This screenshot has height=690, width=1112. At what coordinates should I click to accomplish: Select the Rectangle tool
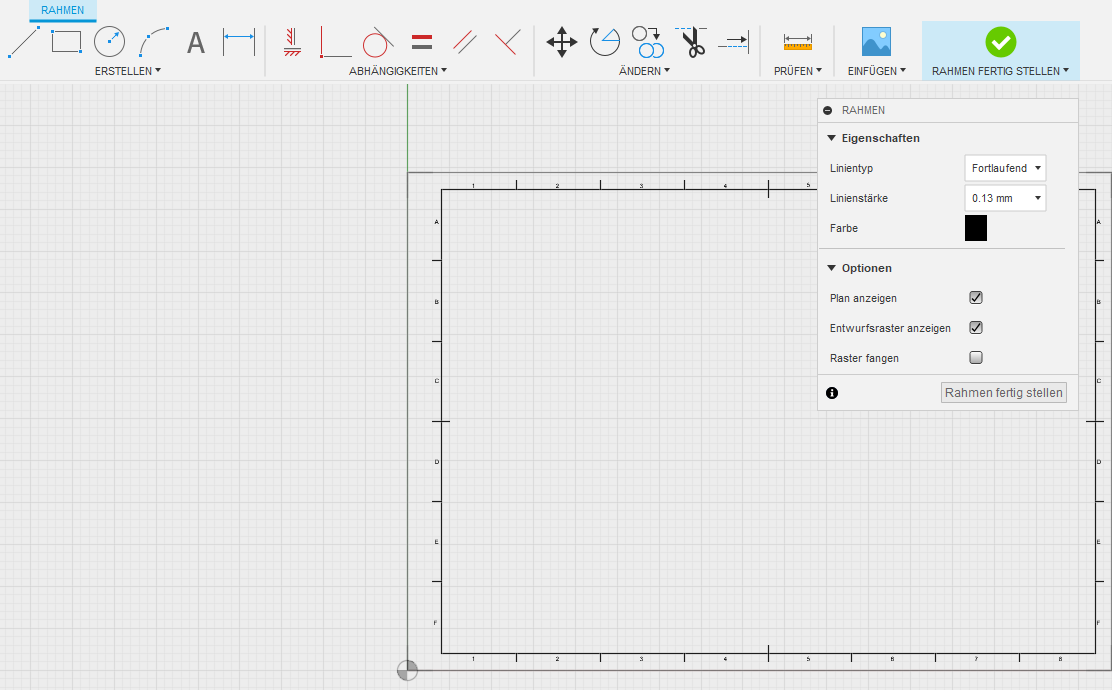(67, 42)
